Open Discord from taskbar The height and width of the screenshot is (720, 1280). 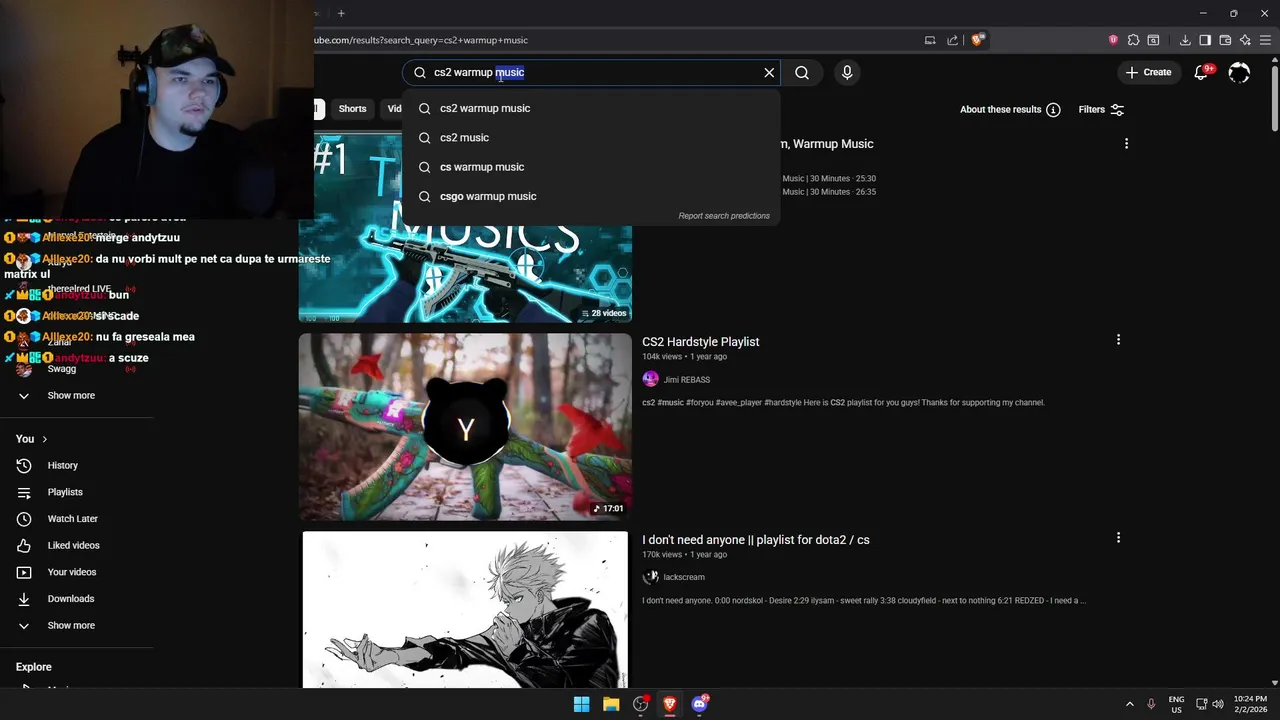(x=699, y=704)
